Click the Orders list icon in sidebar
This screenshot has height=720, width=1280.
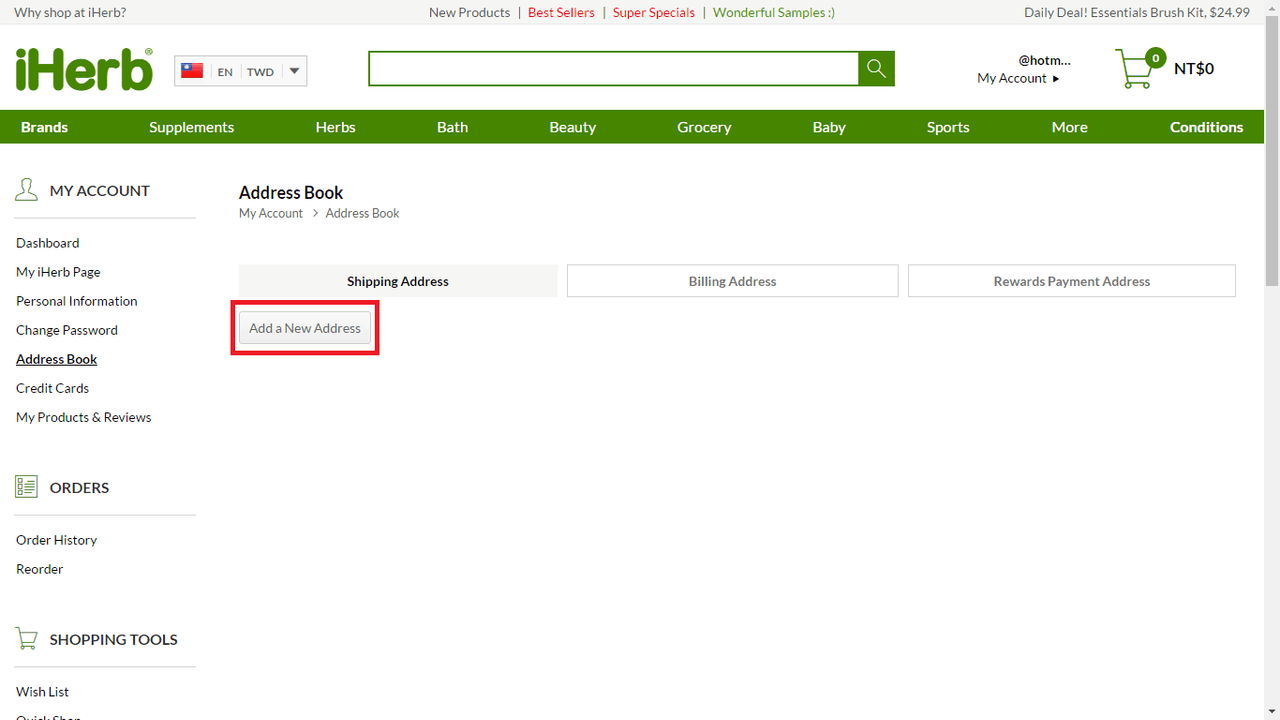(x=26, y=487)
